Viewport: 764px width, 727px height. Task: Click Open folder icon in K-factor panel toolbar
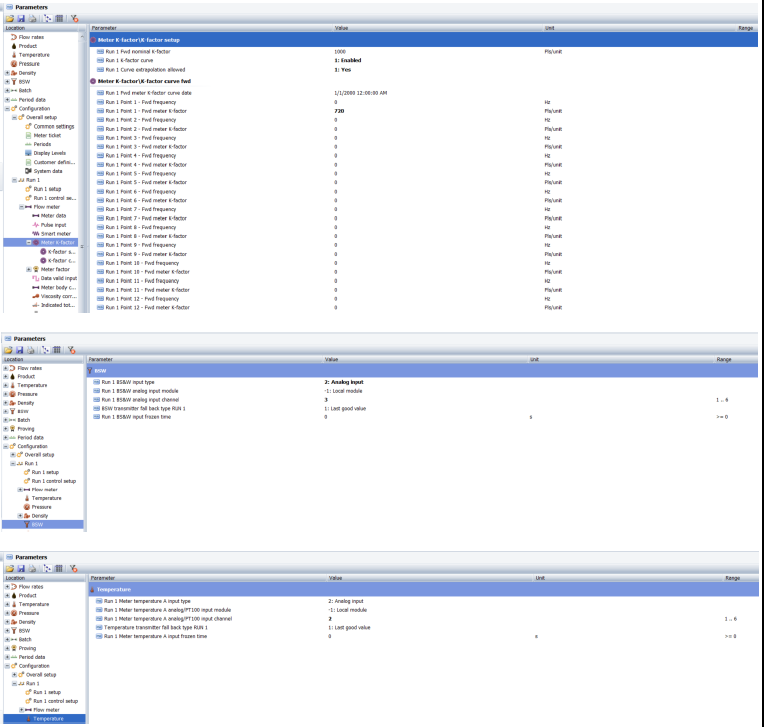click(9, 19)
